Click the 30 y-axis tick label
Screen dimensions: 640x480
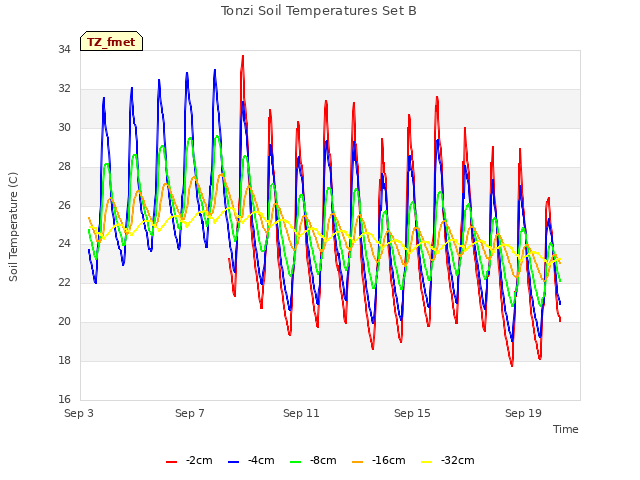[64, 127]
